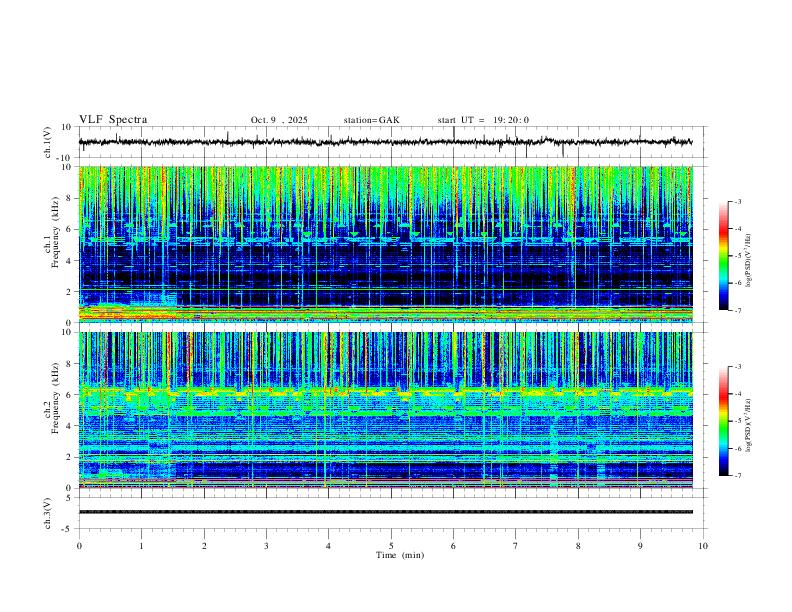The image size is (792, 612).
Task: Click the "-5" tick on ch.2 colorbar
Action: [737, 421]
